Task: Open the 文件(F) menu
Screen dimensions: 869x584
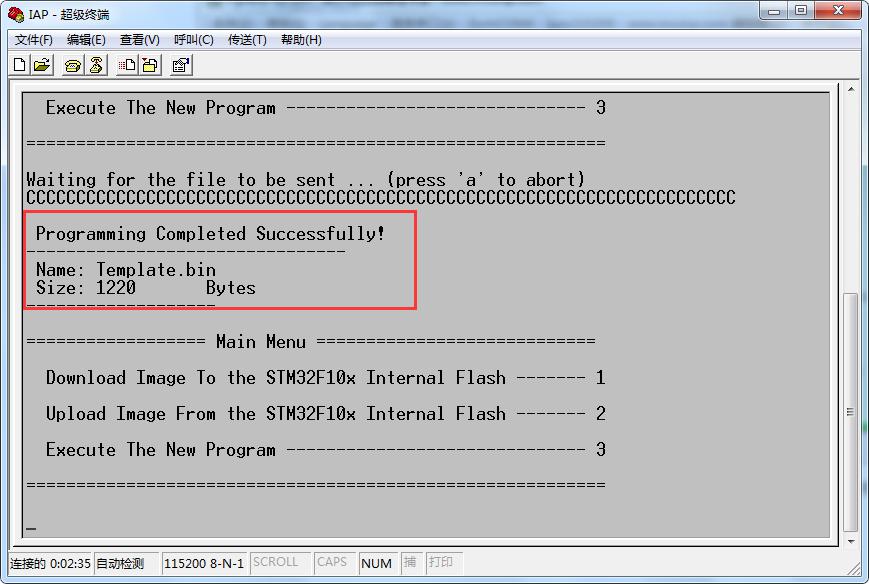Action: pyautogui.click(x=34, y=40)
